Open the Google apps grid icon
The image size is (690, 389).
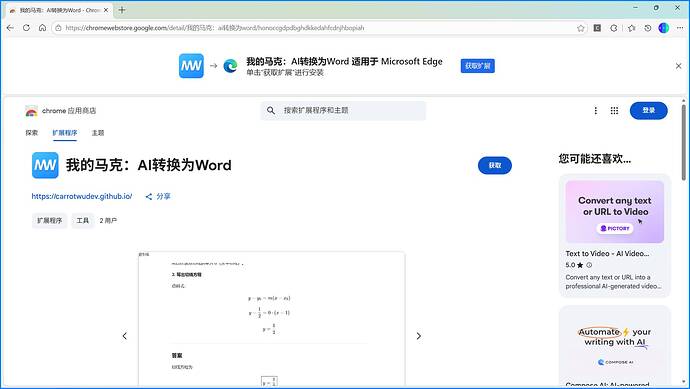[x=614, y=110]
